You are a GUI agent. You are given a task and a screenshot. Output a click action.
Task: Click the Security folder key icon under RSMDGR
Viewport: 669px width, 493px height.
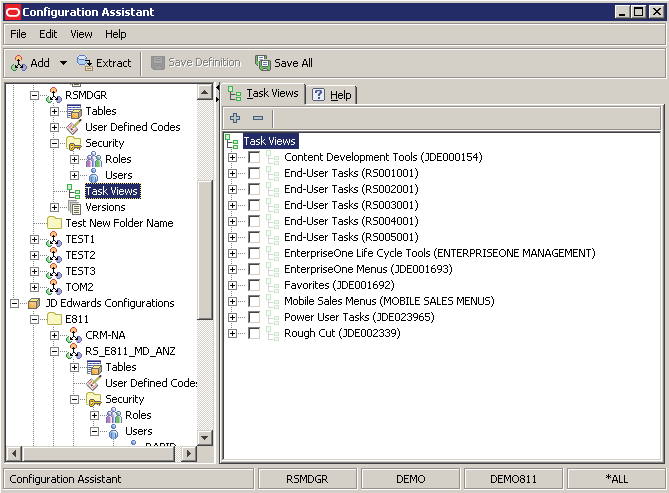[x=74, y=143]
